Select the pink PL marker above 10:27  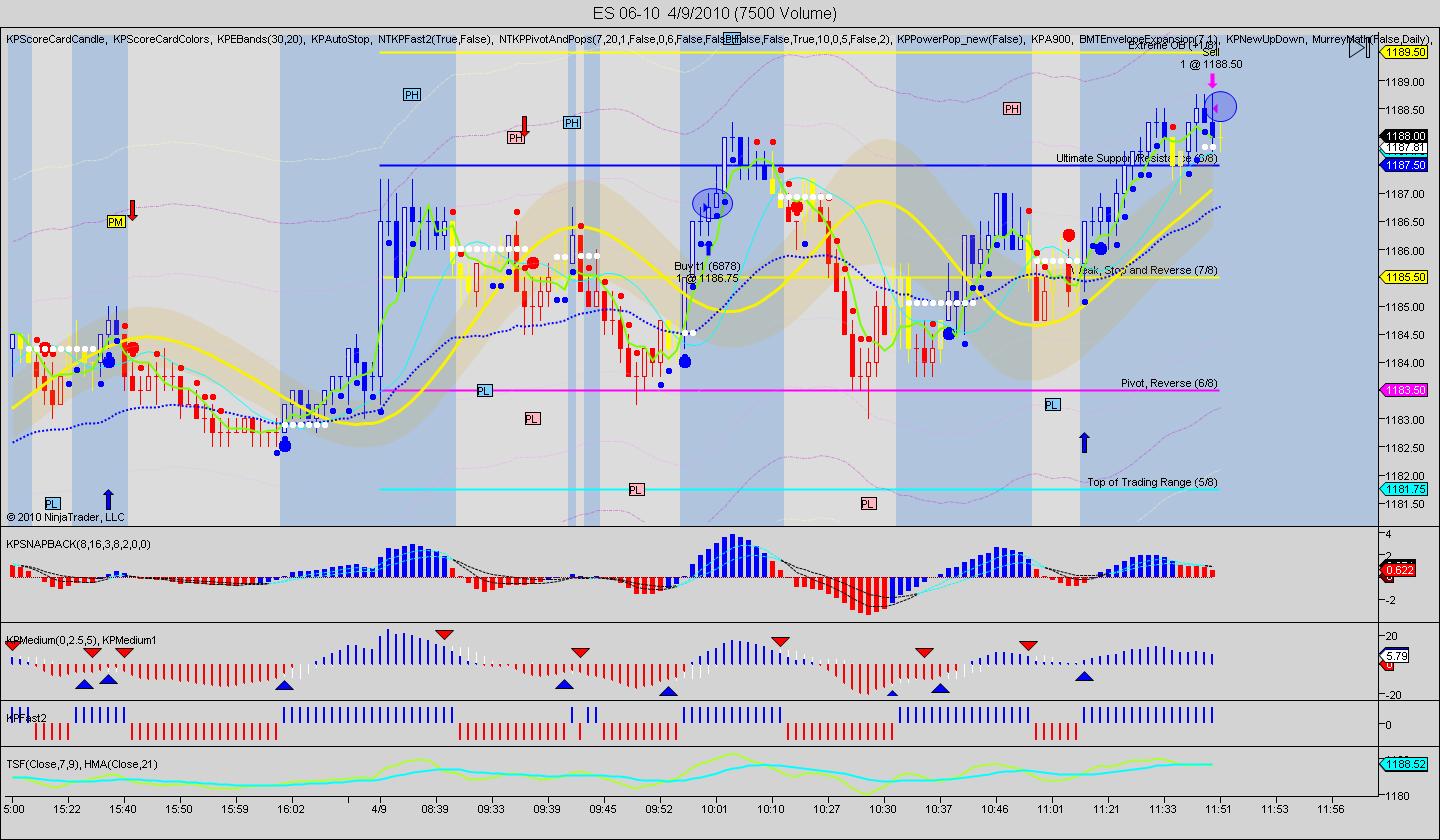click(867, 503)
